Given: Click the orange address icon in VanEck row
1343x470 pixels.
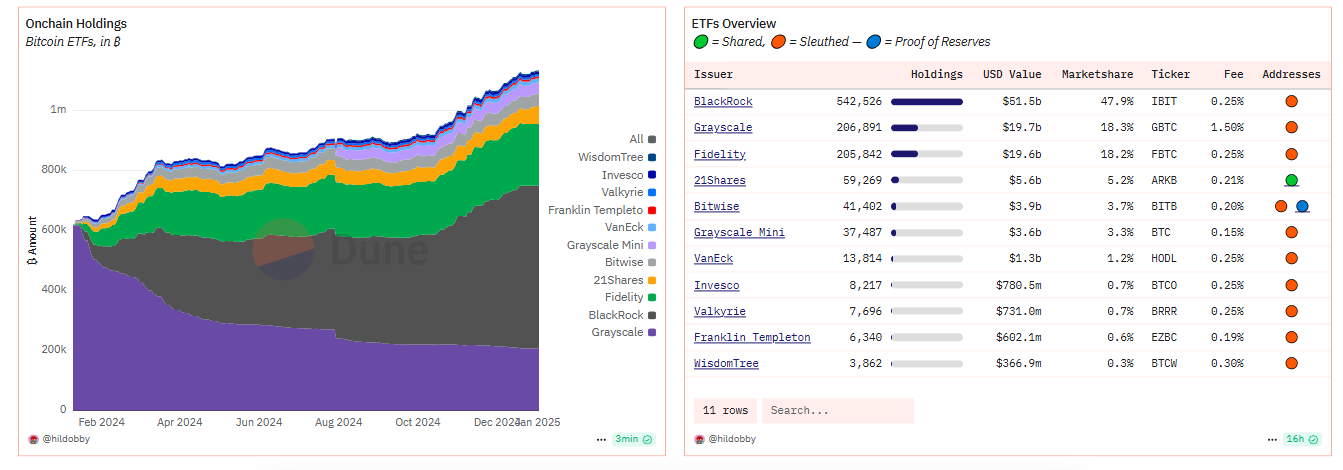Looking at the screenshot, I should (x=1291, y=258).
